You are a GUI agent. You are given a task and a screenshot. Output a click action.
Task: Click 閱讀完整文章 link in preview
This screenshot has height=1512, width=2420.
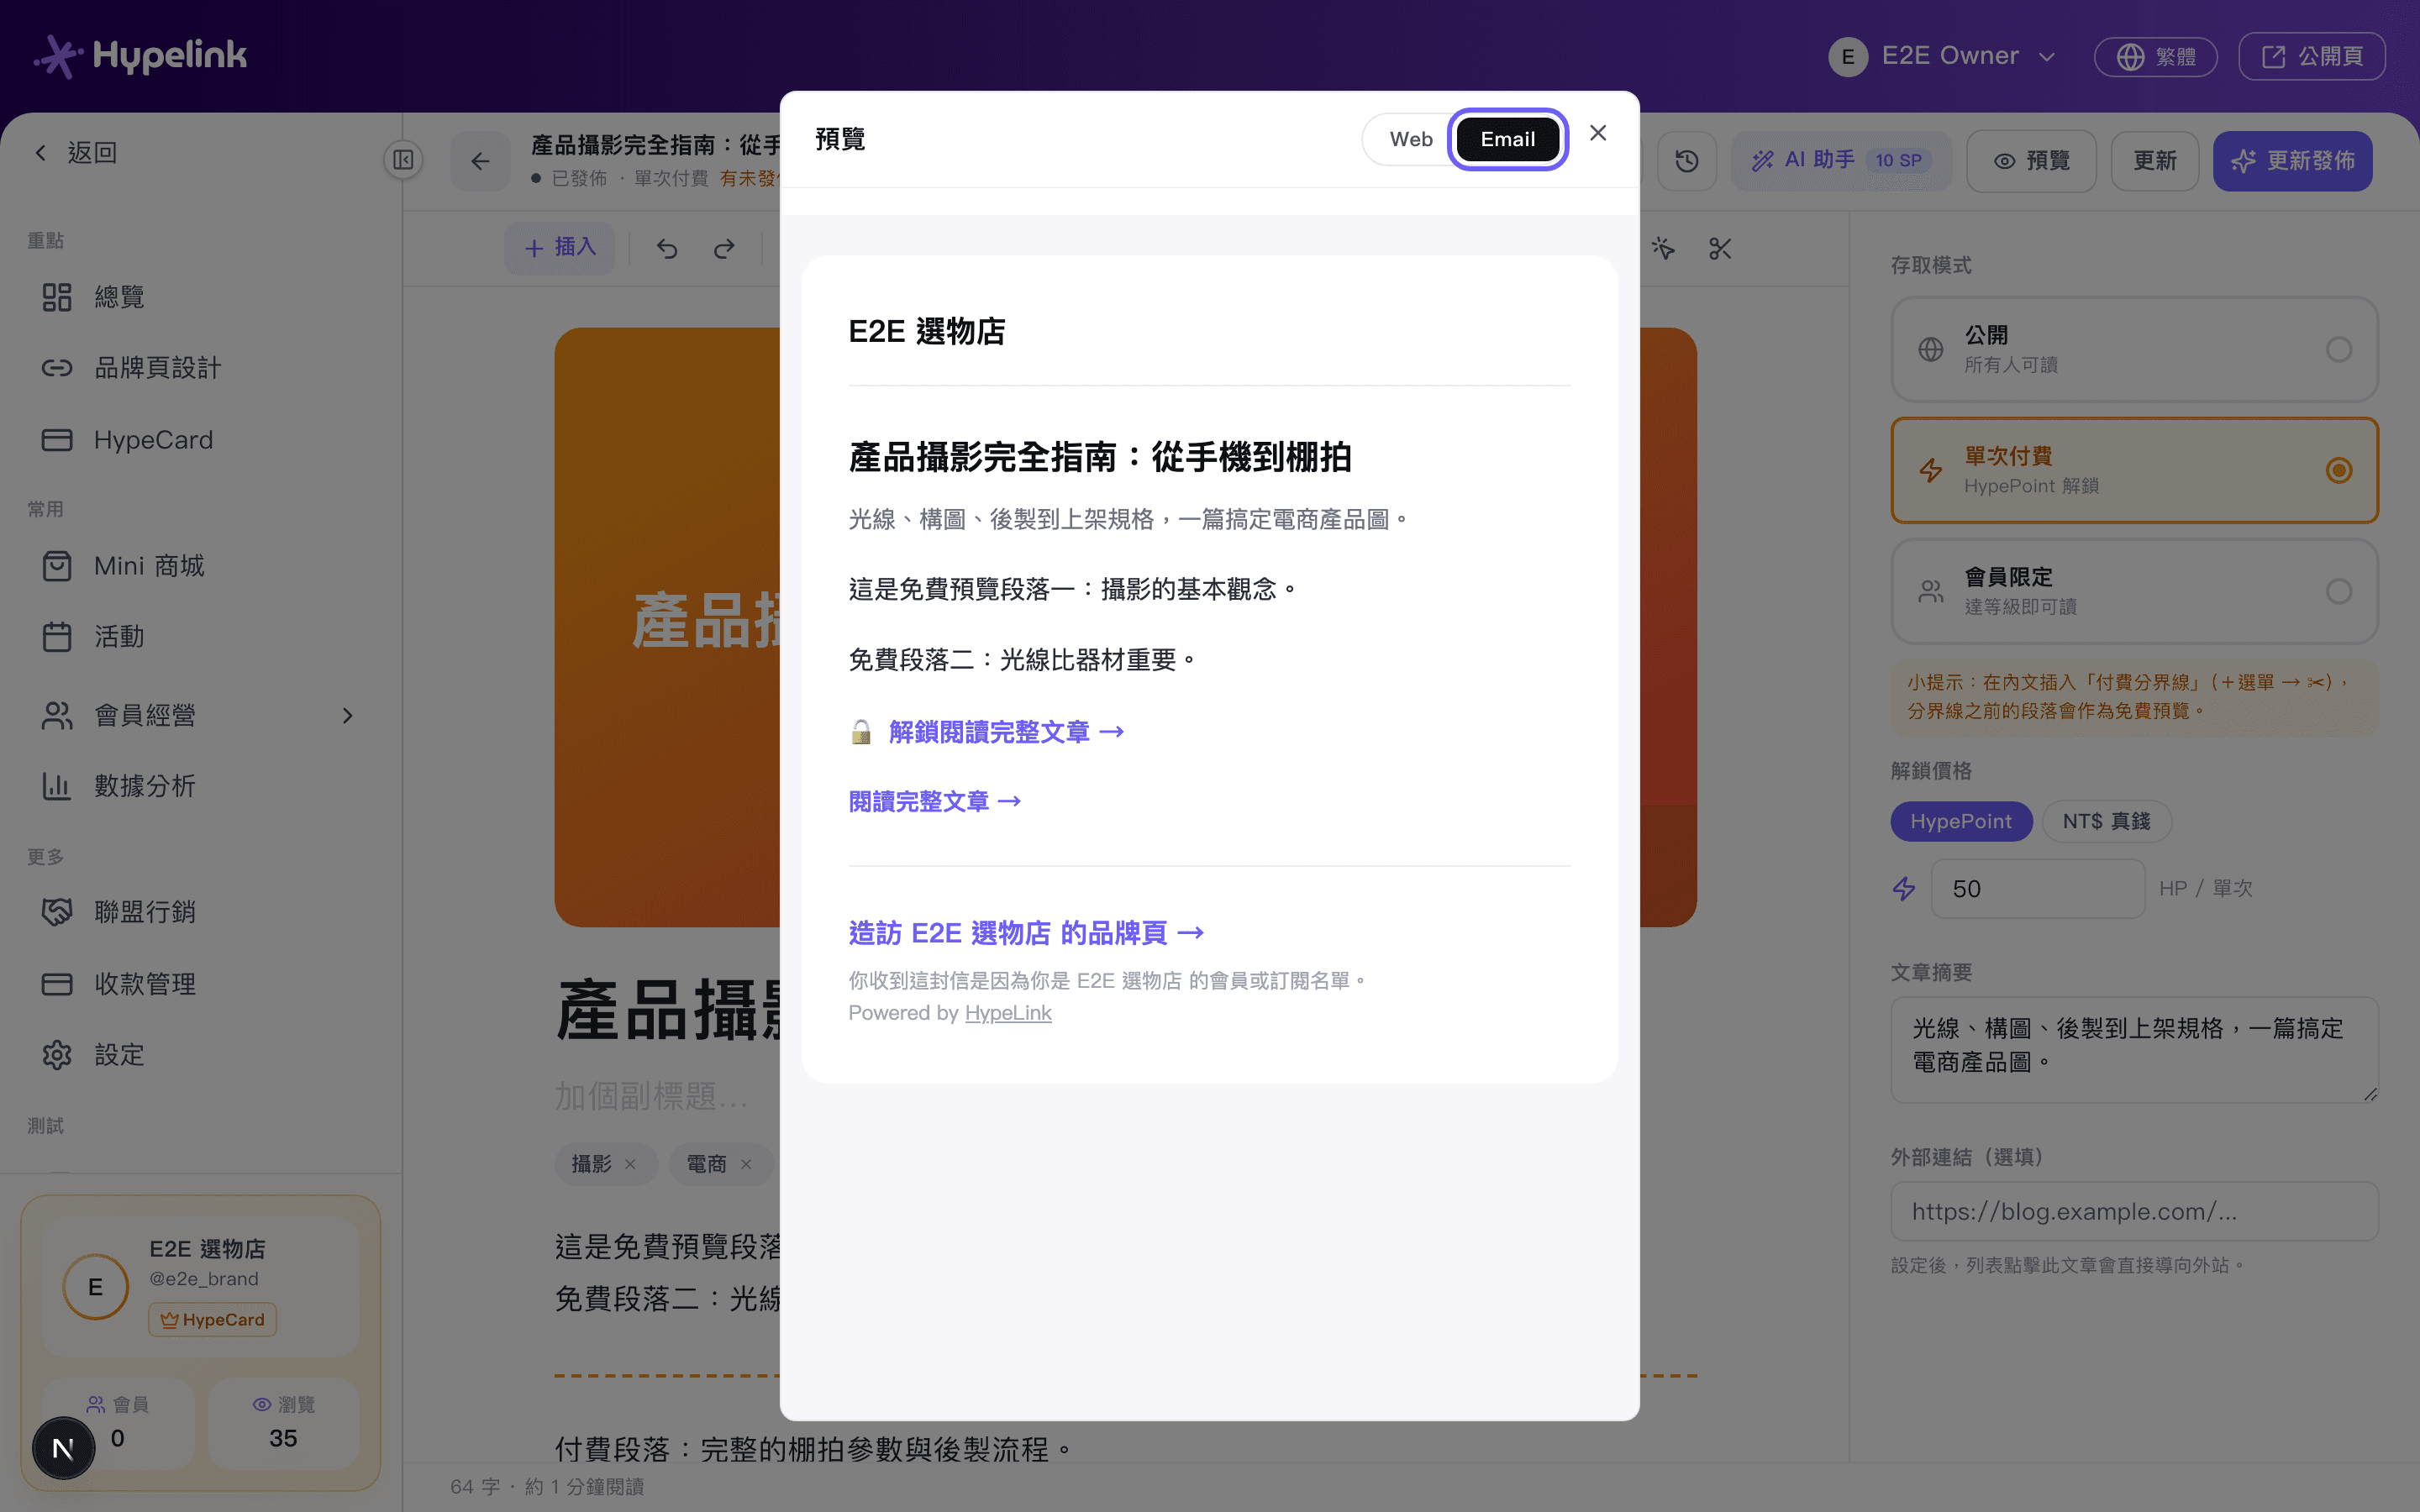(x=935, y=802)
